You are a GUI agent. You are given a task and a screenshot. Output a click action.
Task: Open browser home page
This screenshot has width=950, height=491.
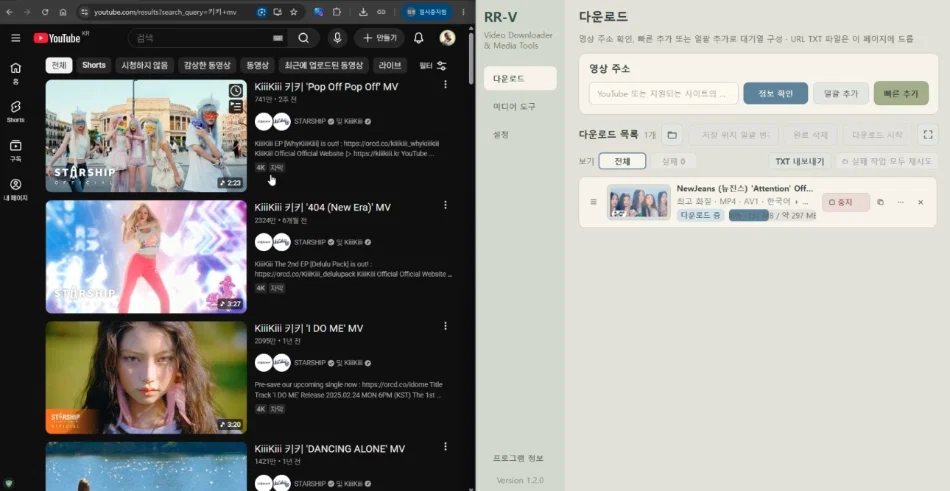[63, 12]
